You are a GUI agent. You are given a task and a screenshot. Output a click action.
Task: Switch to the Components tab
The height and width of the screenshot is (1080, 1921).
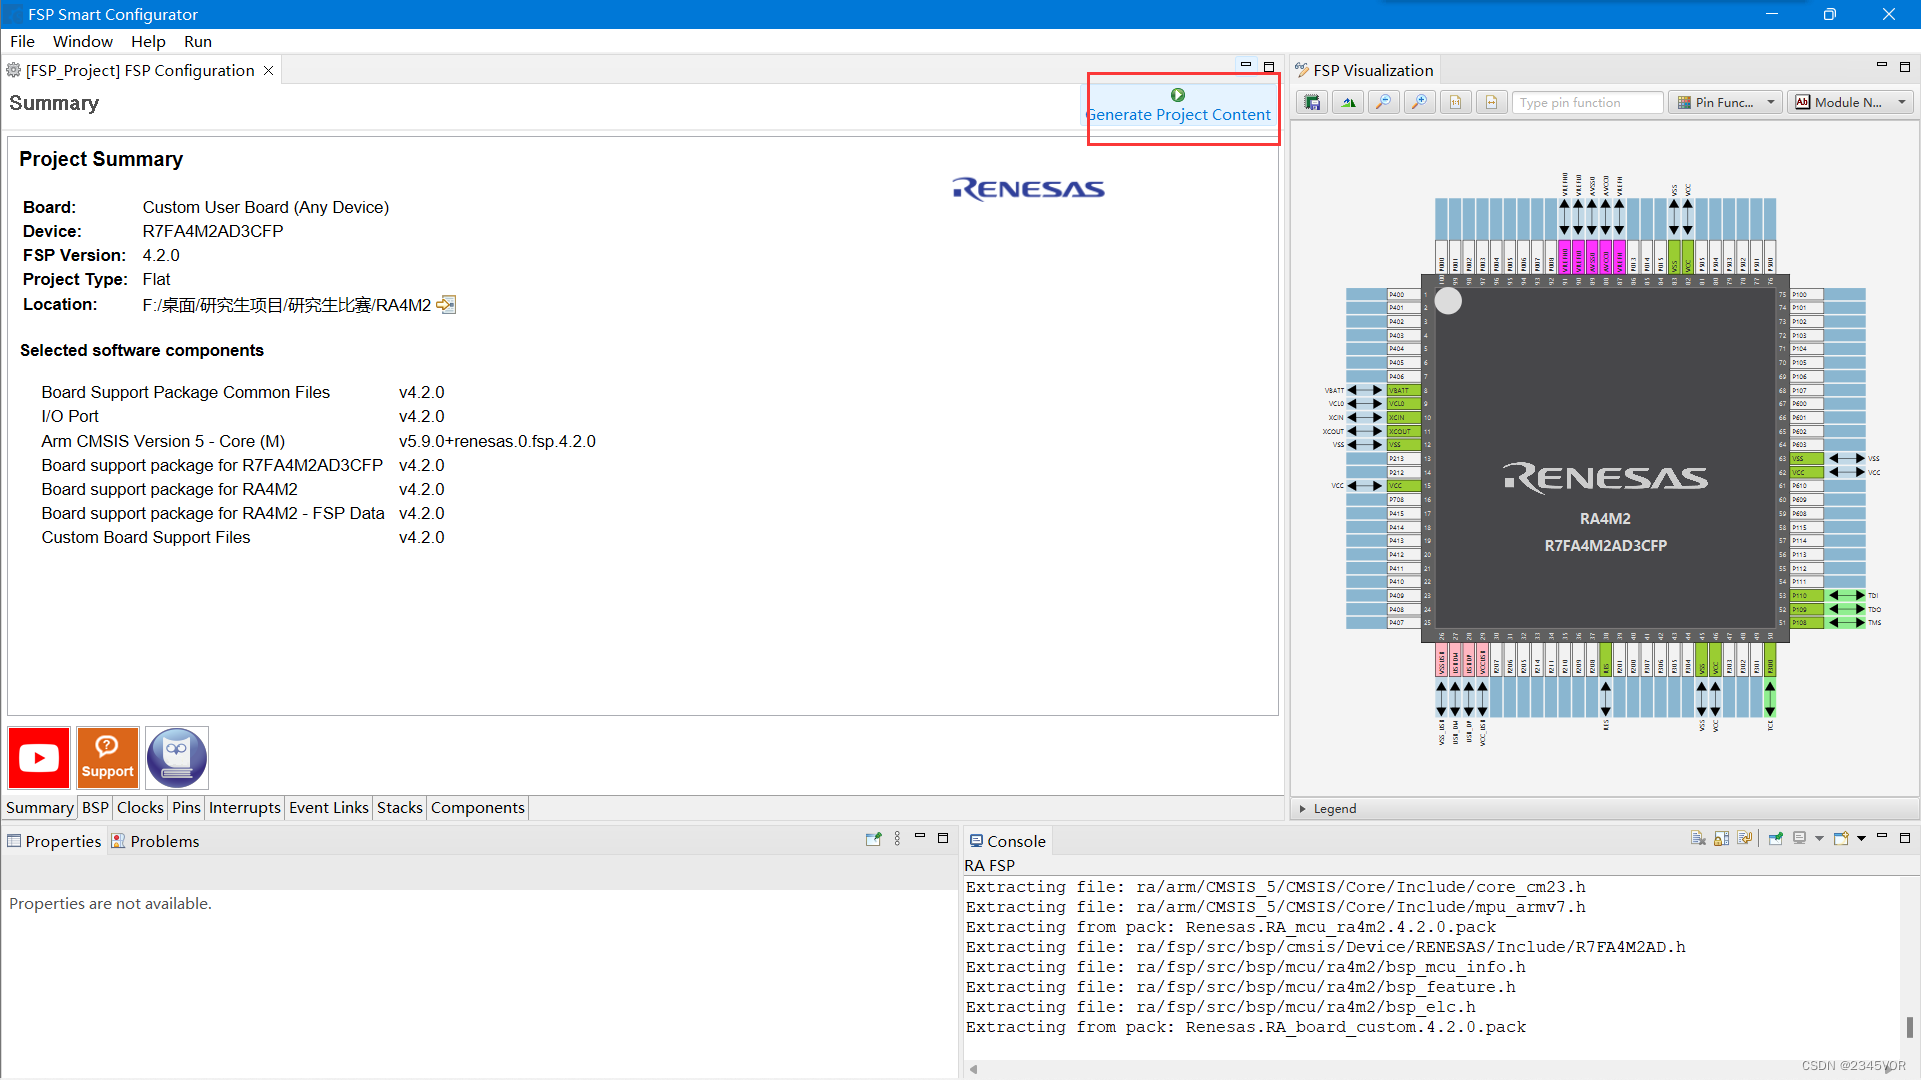point(478,807)
